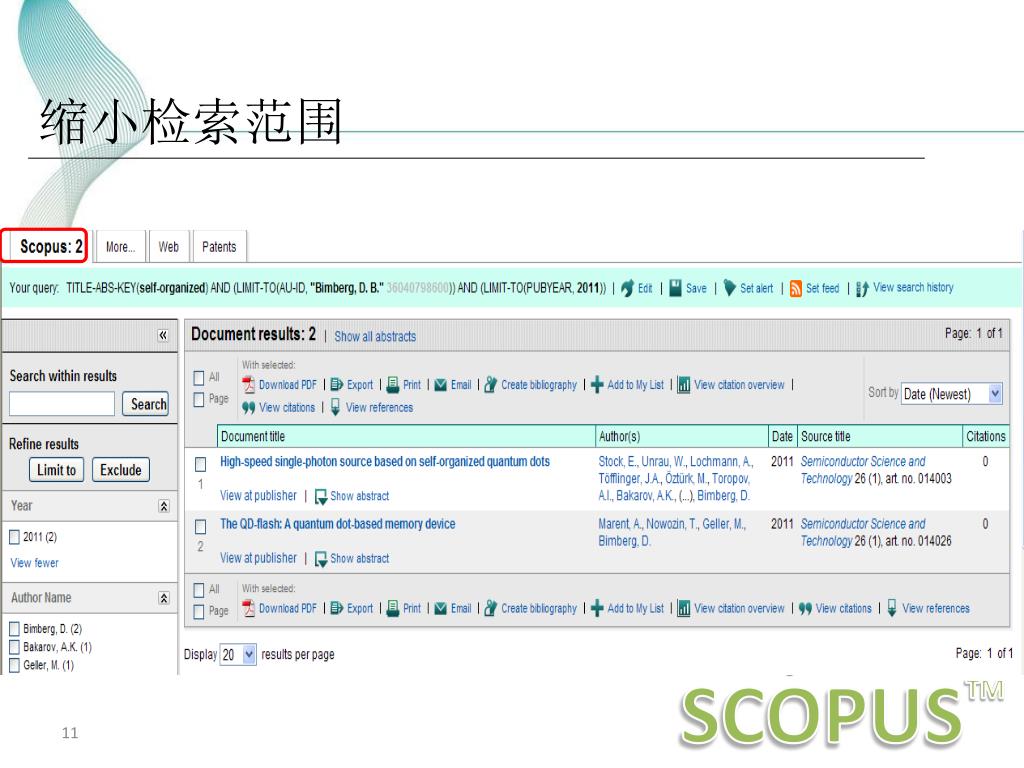Viewport: 1024px width, 768px height.
Task: Click top Print icon
Action: [392, 385]
